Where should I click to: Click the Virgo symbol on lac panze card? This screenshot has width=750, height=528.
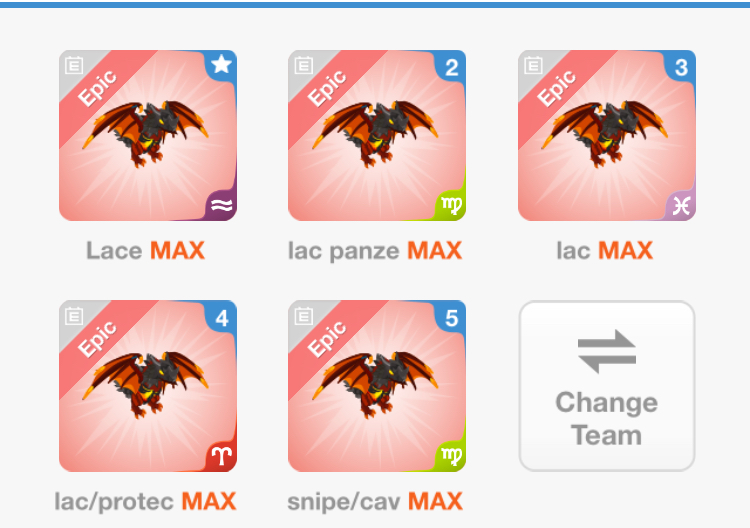(x=451, y=206)
